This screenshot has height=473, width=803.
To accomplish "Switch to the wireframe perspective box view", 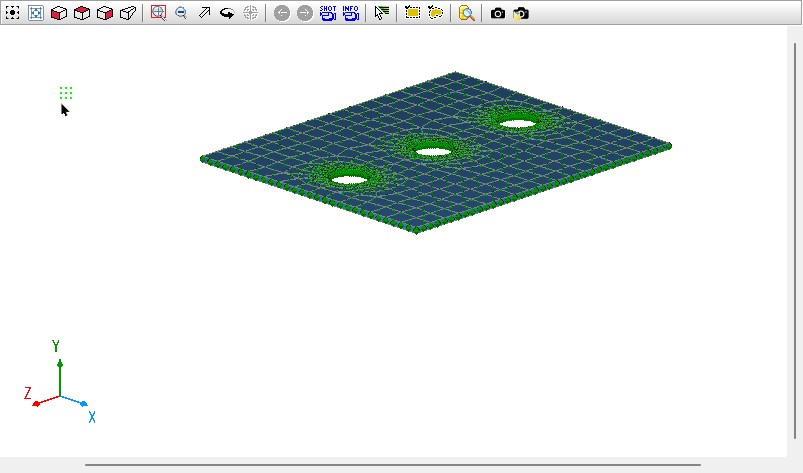I will [128, 13].
